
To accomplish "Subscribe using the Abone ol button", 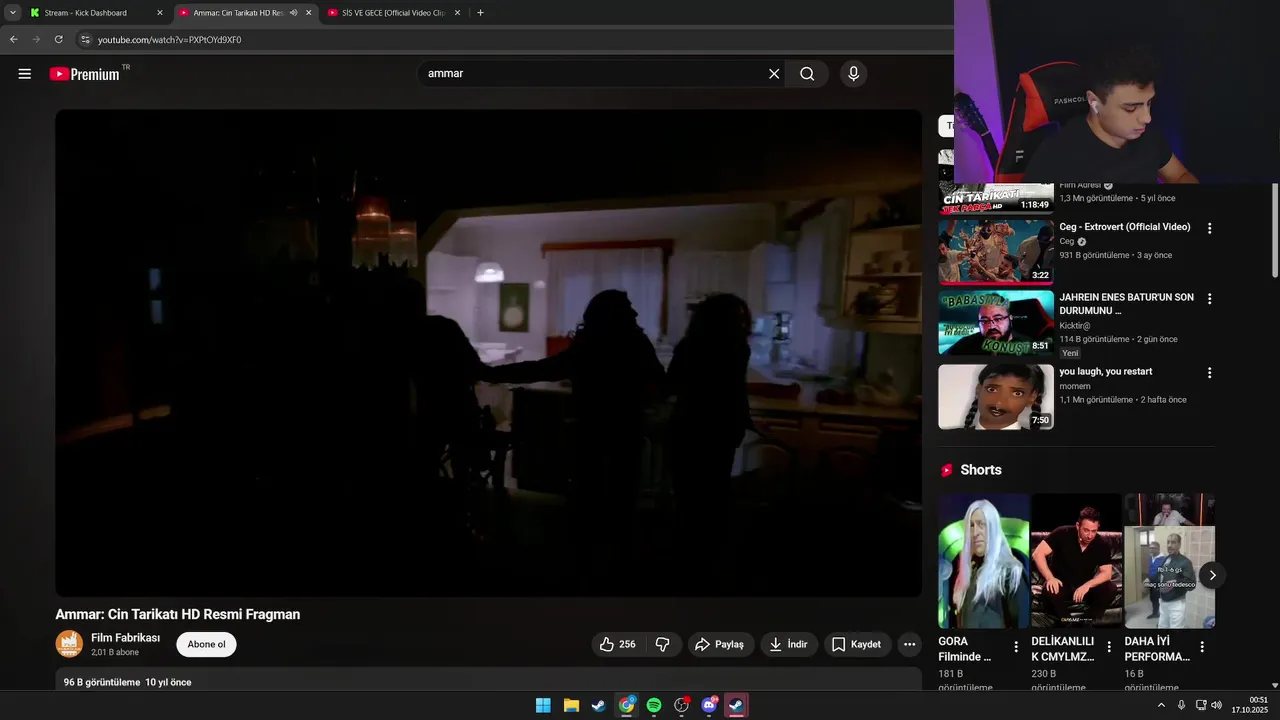I will coord(207,645).
